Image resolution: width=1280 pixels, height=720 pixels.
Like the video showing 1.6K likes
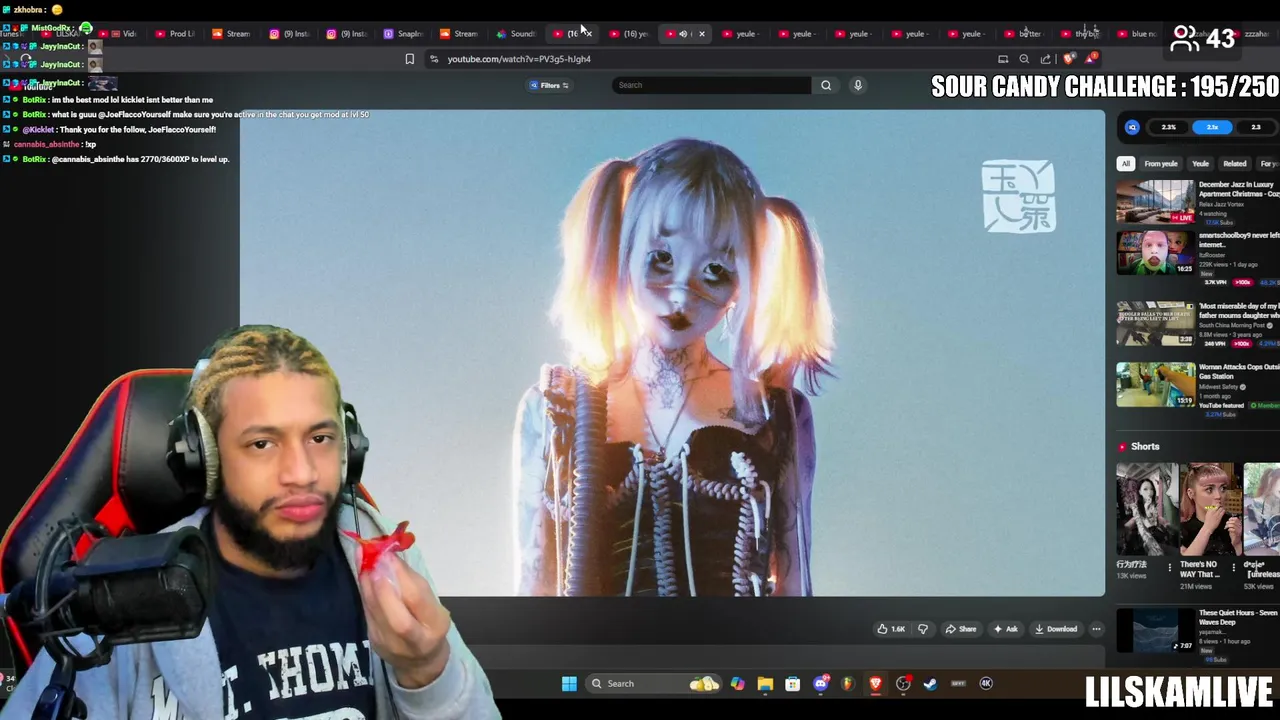(890, 629)
